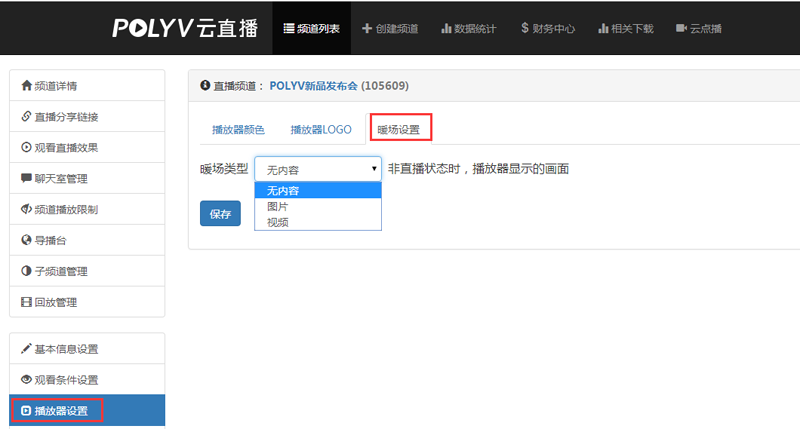
Task: Click the 保存 button
Action: 220,214
